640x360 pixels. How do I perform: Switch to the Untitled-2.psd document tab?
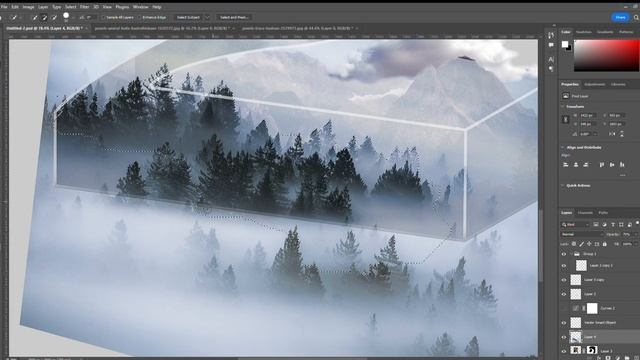click(44, 28)
